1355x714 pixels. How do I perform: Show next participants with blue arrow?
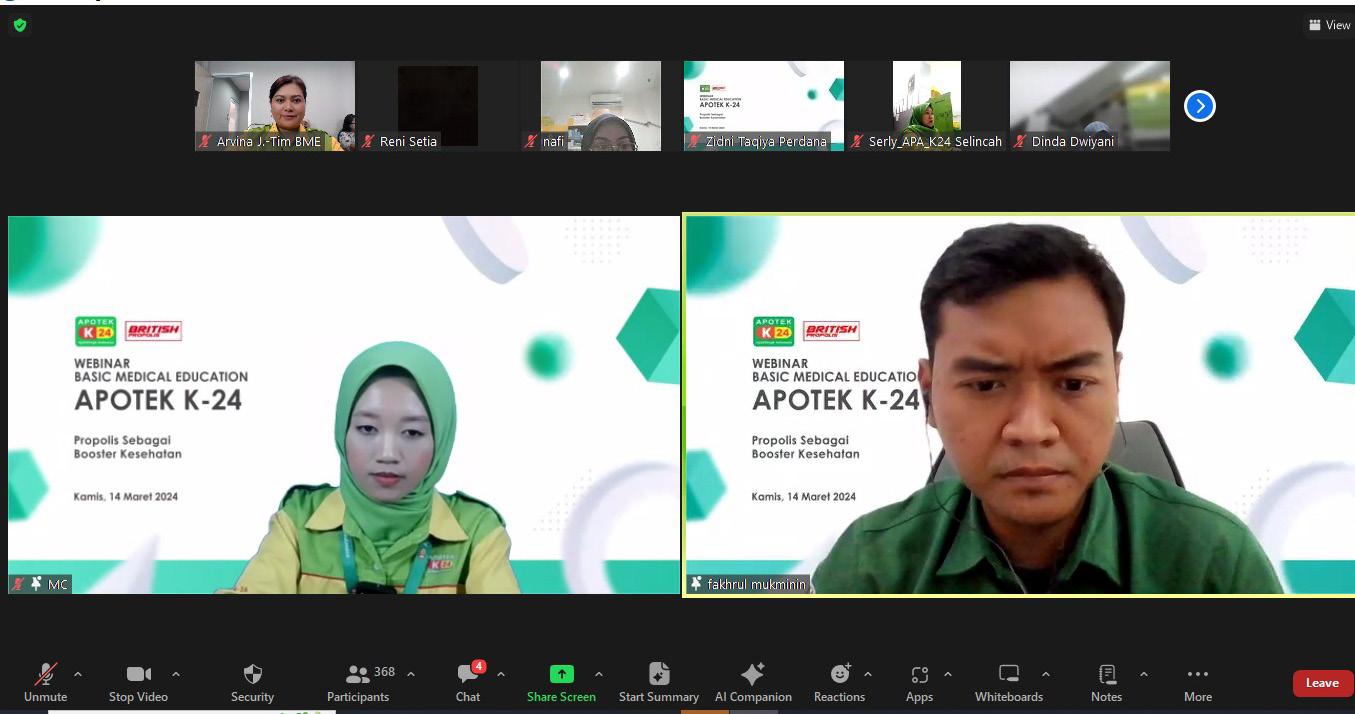tap(1199, 105)
